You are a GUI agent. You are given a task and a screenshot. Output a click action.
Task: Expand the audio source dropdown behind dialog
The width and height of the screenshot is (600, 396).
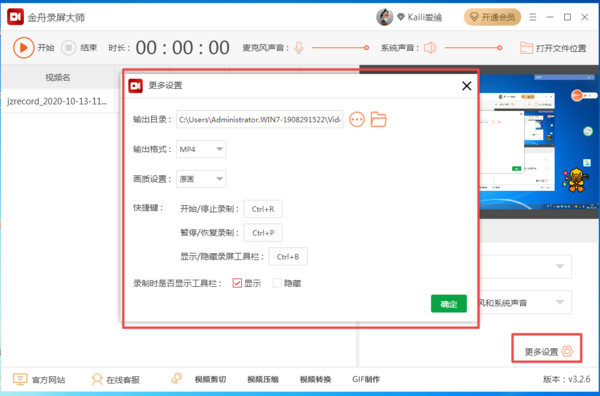pos(559,302)
